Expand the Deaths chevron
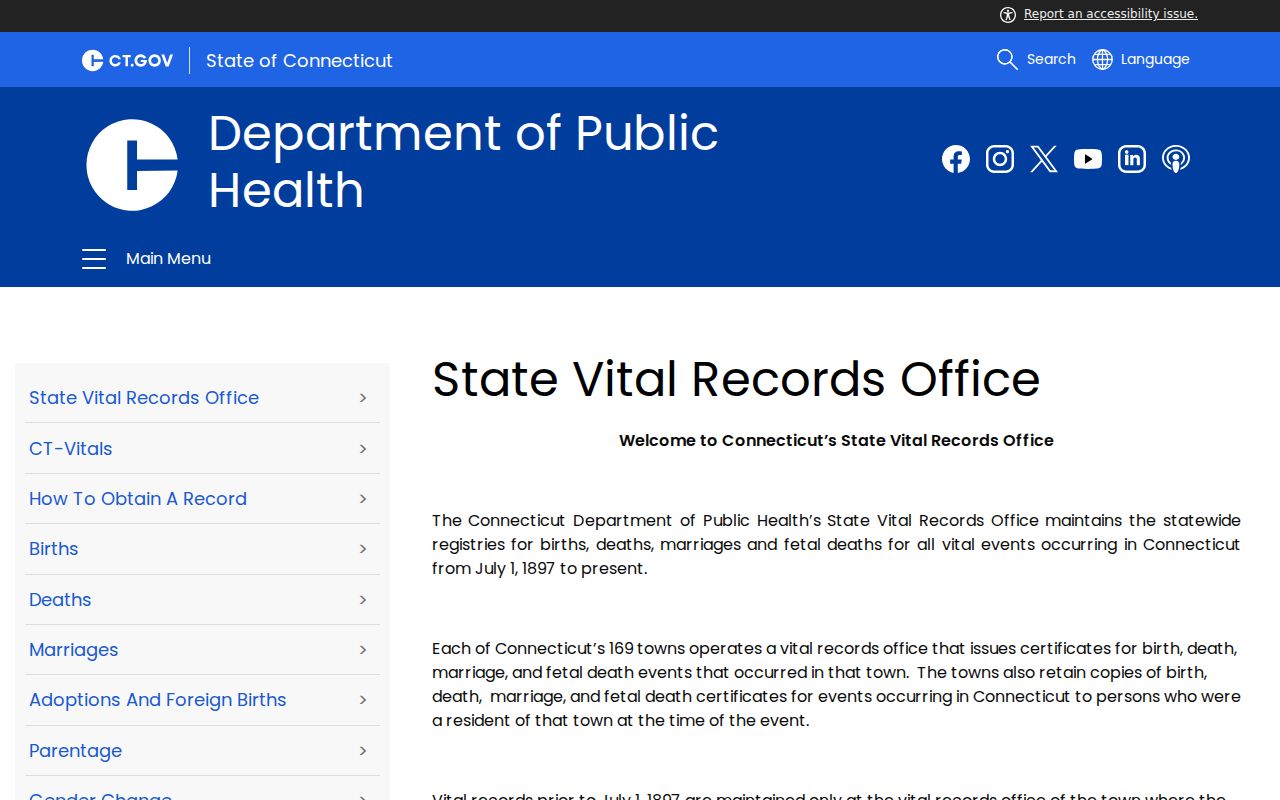Viewport: 1280px width, 800px height. pyautogui.click(x=363, y=599)
